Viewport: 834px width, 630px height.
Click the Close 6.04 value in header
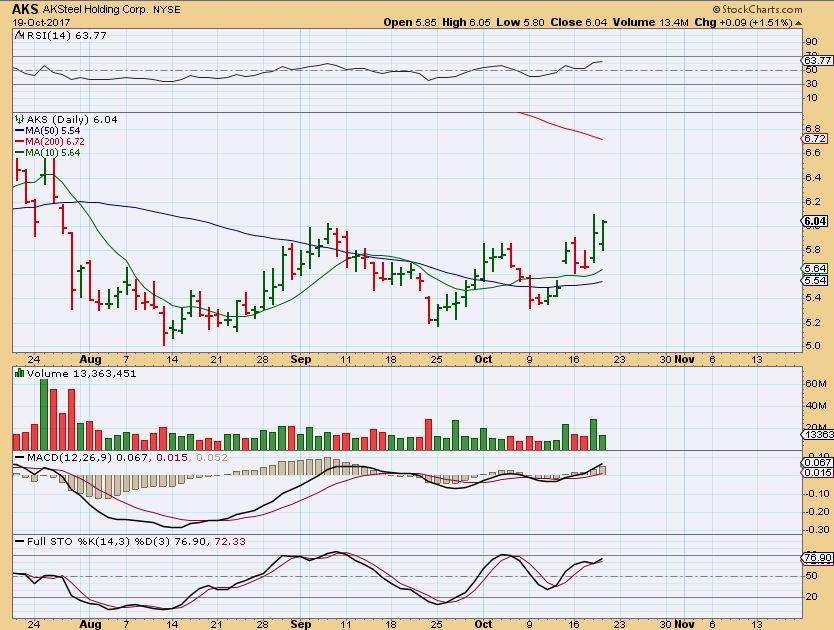[x=579, y=22]
